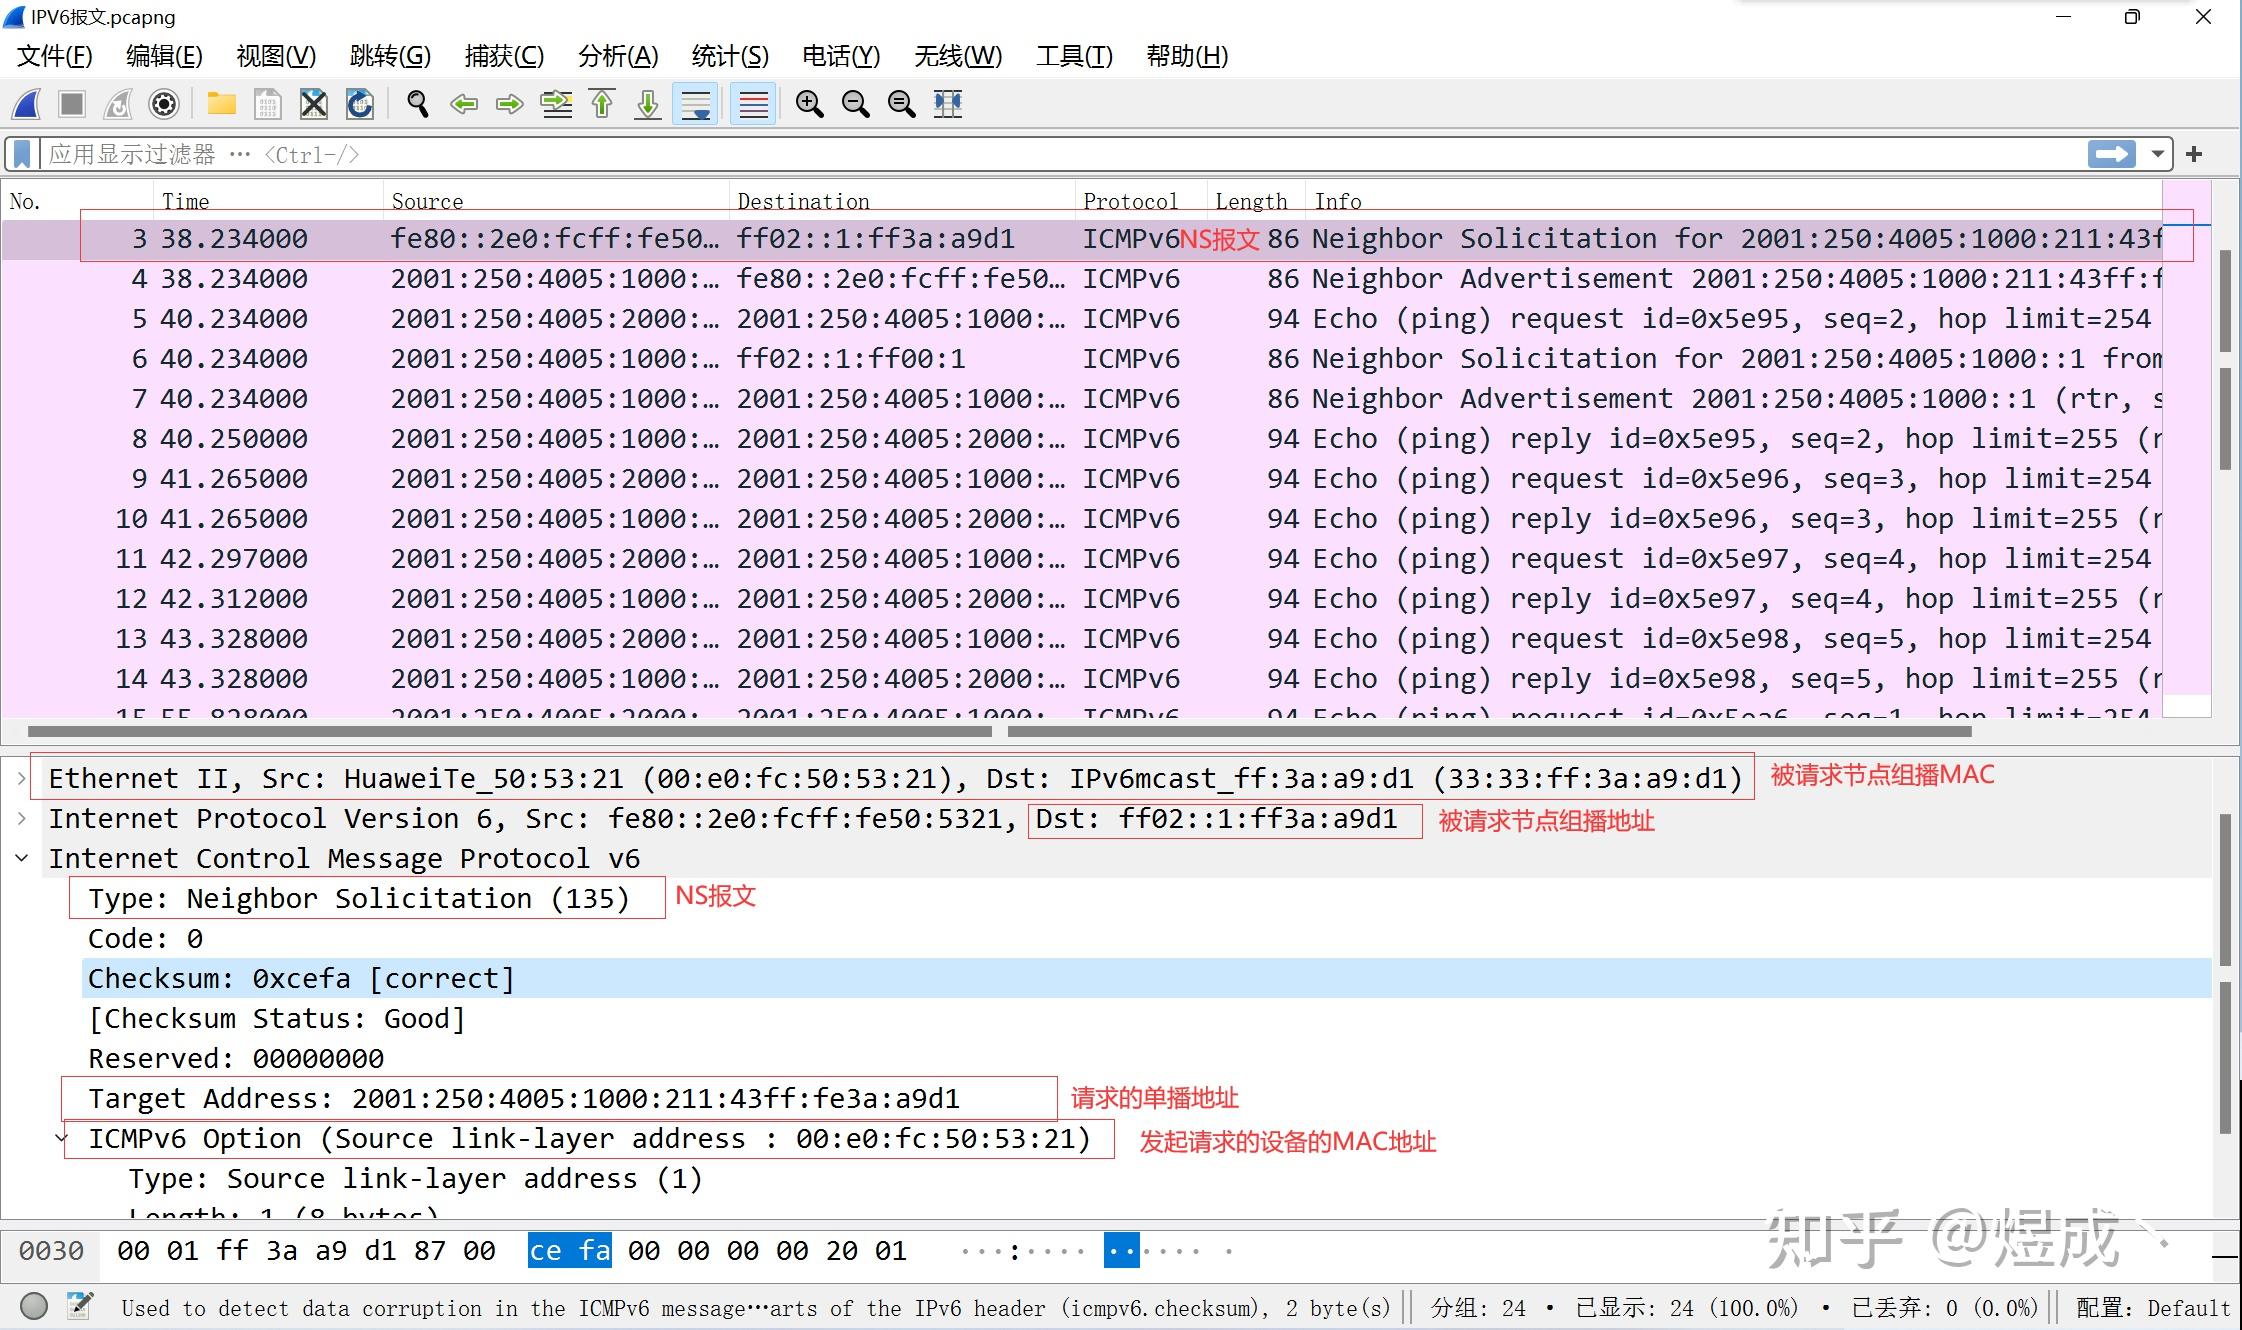Open the 统计(S) menu

(731, 57)
